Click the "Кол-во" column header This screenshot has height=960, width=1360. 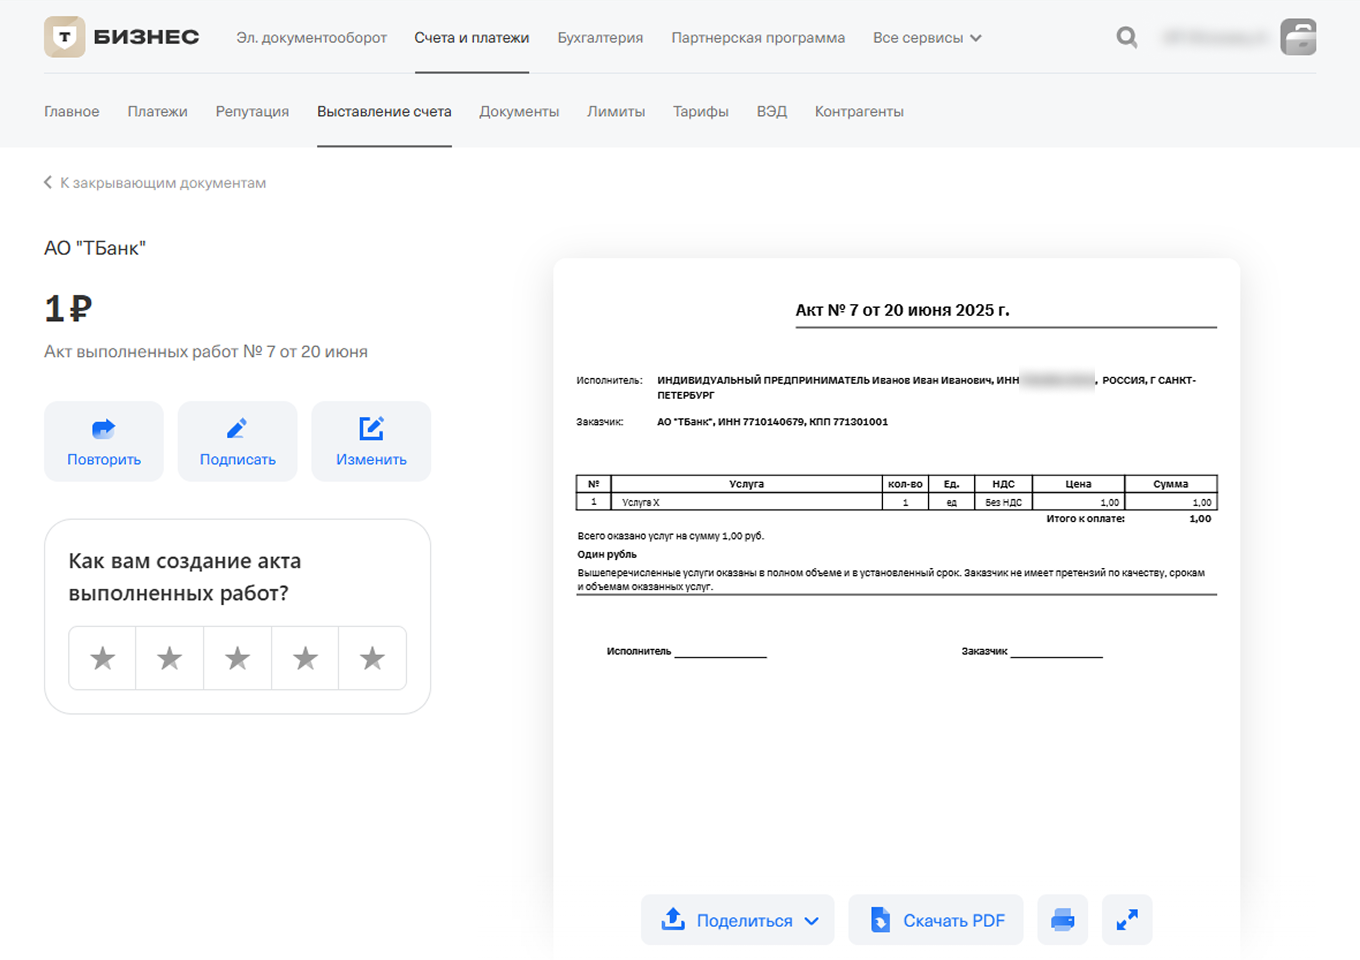(905, 484)
